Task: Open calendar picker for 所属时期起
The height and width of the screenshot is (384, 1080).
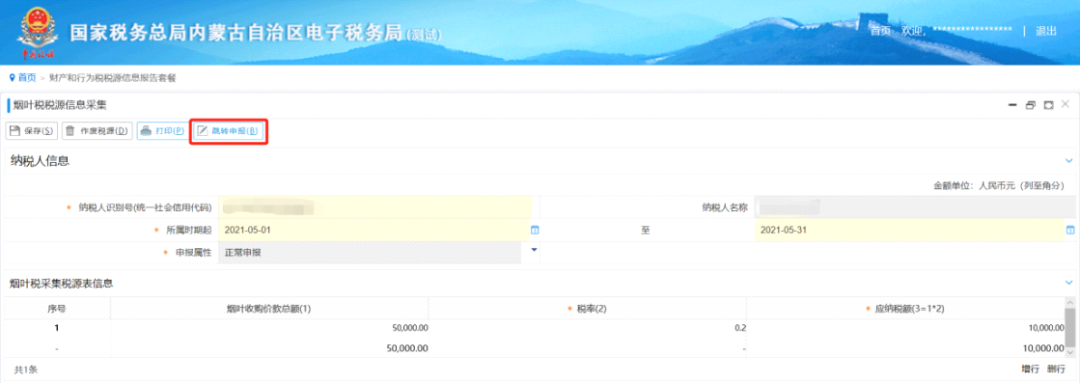Action: coord(534,230)
